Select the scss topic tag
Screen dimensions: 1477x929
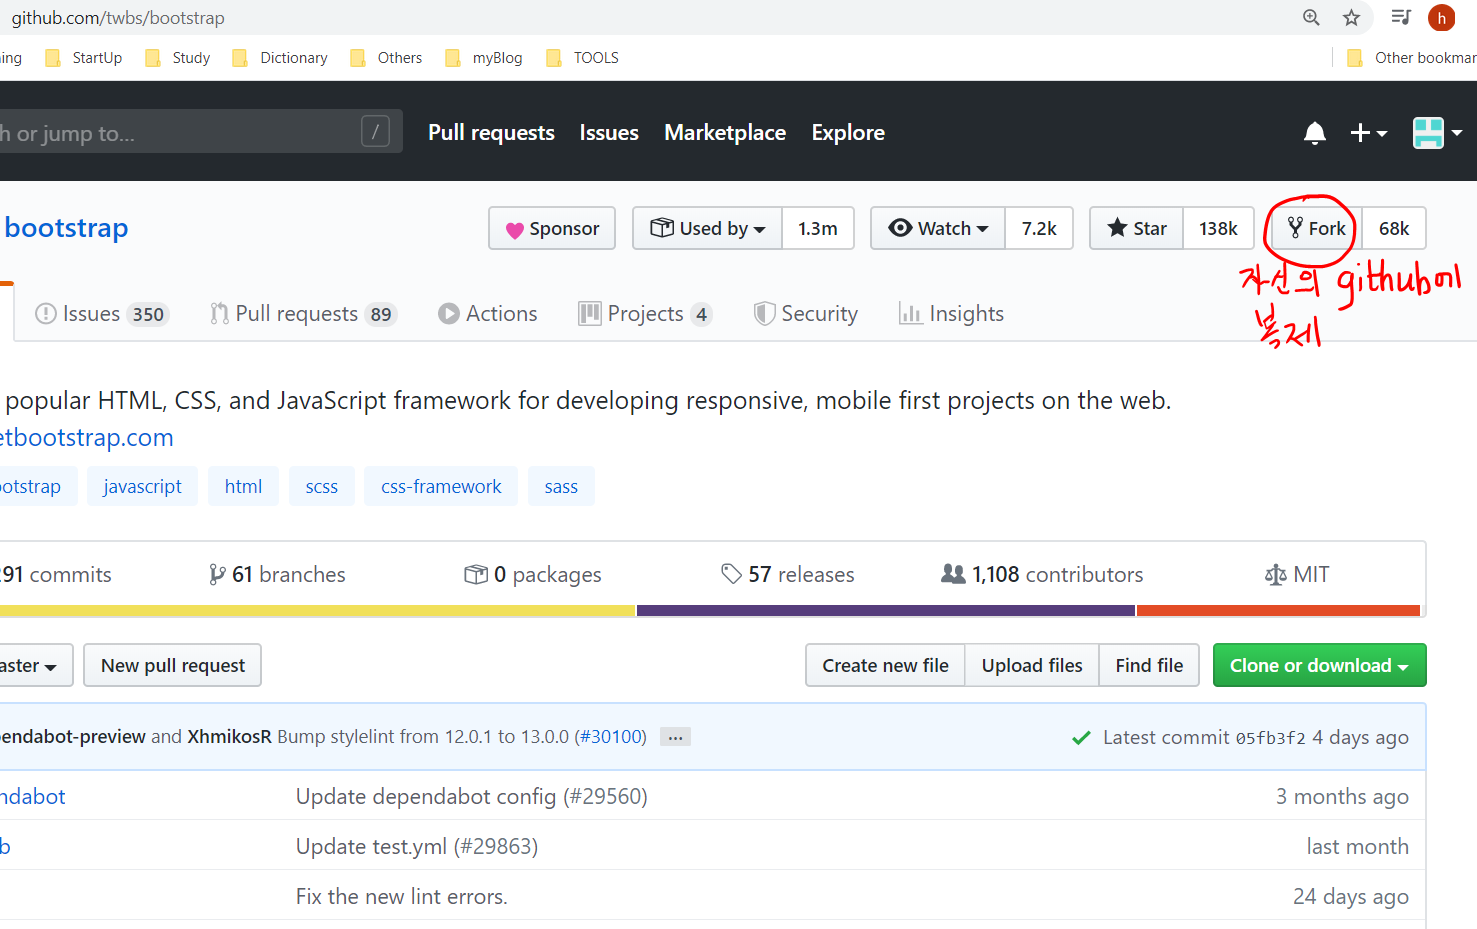click(321, 486)
